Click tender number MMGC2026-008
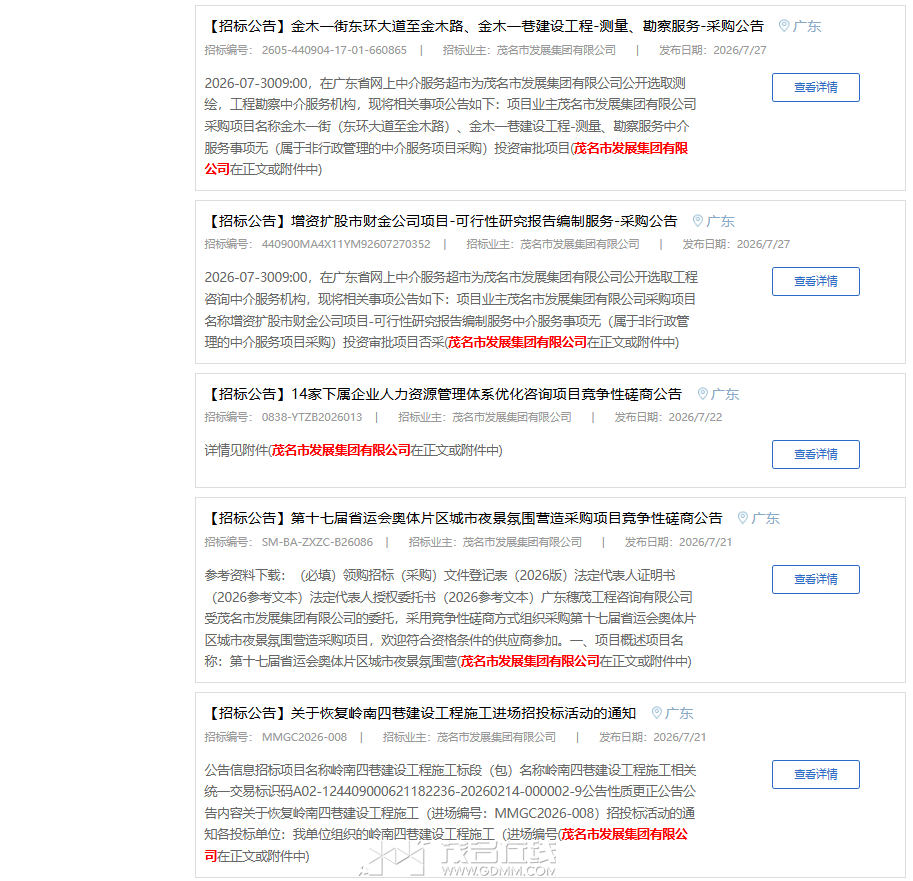Screen dimensions: 913x881 (x=304, y=737)
